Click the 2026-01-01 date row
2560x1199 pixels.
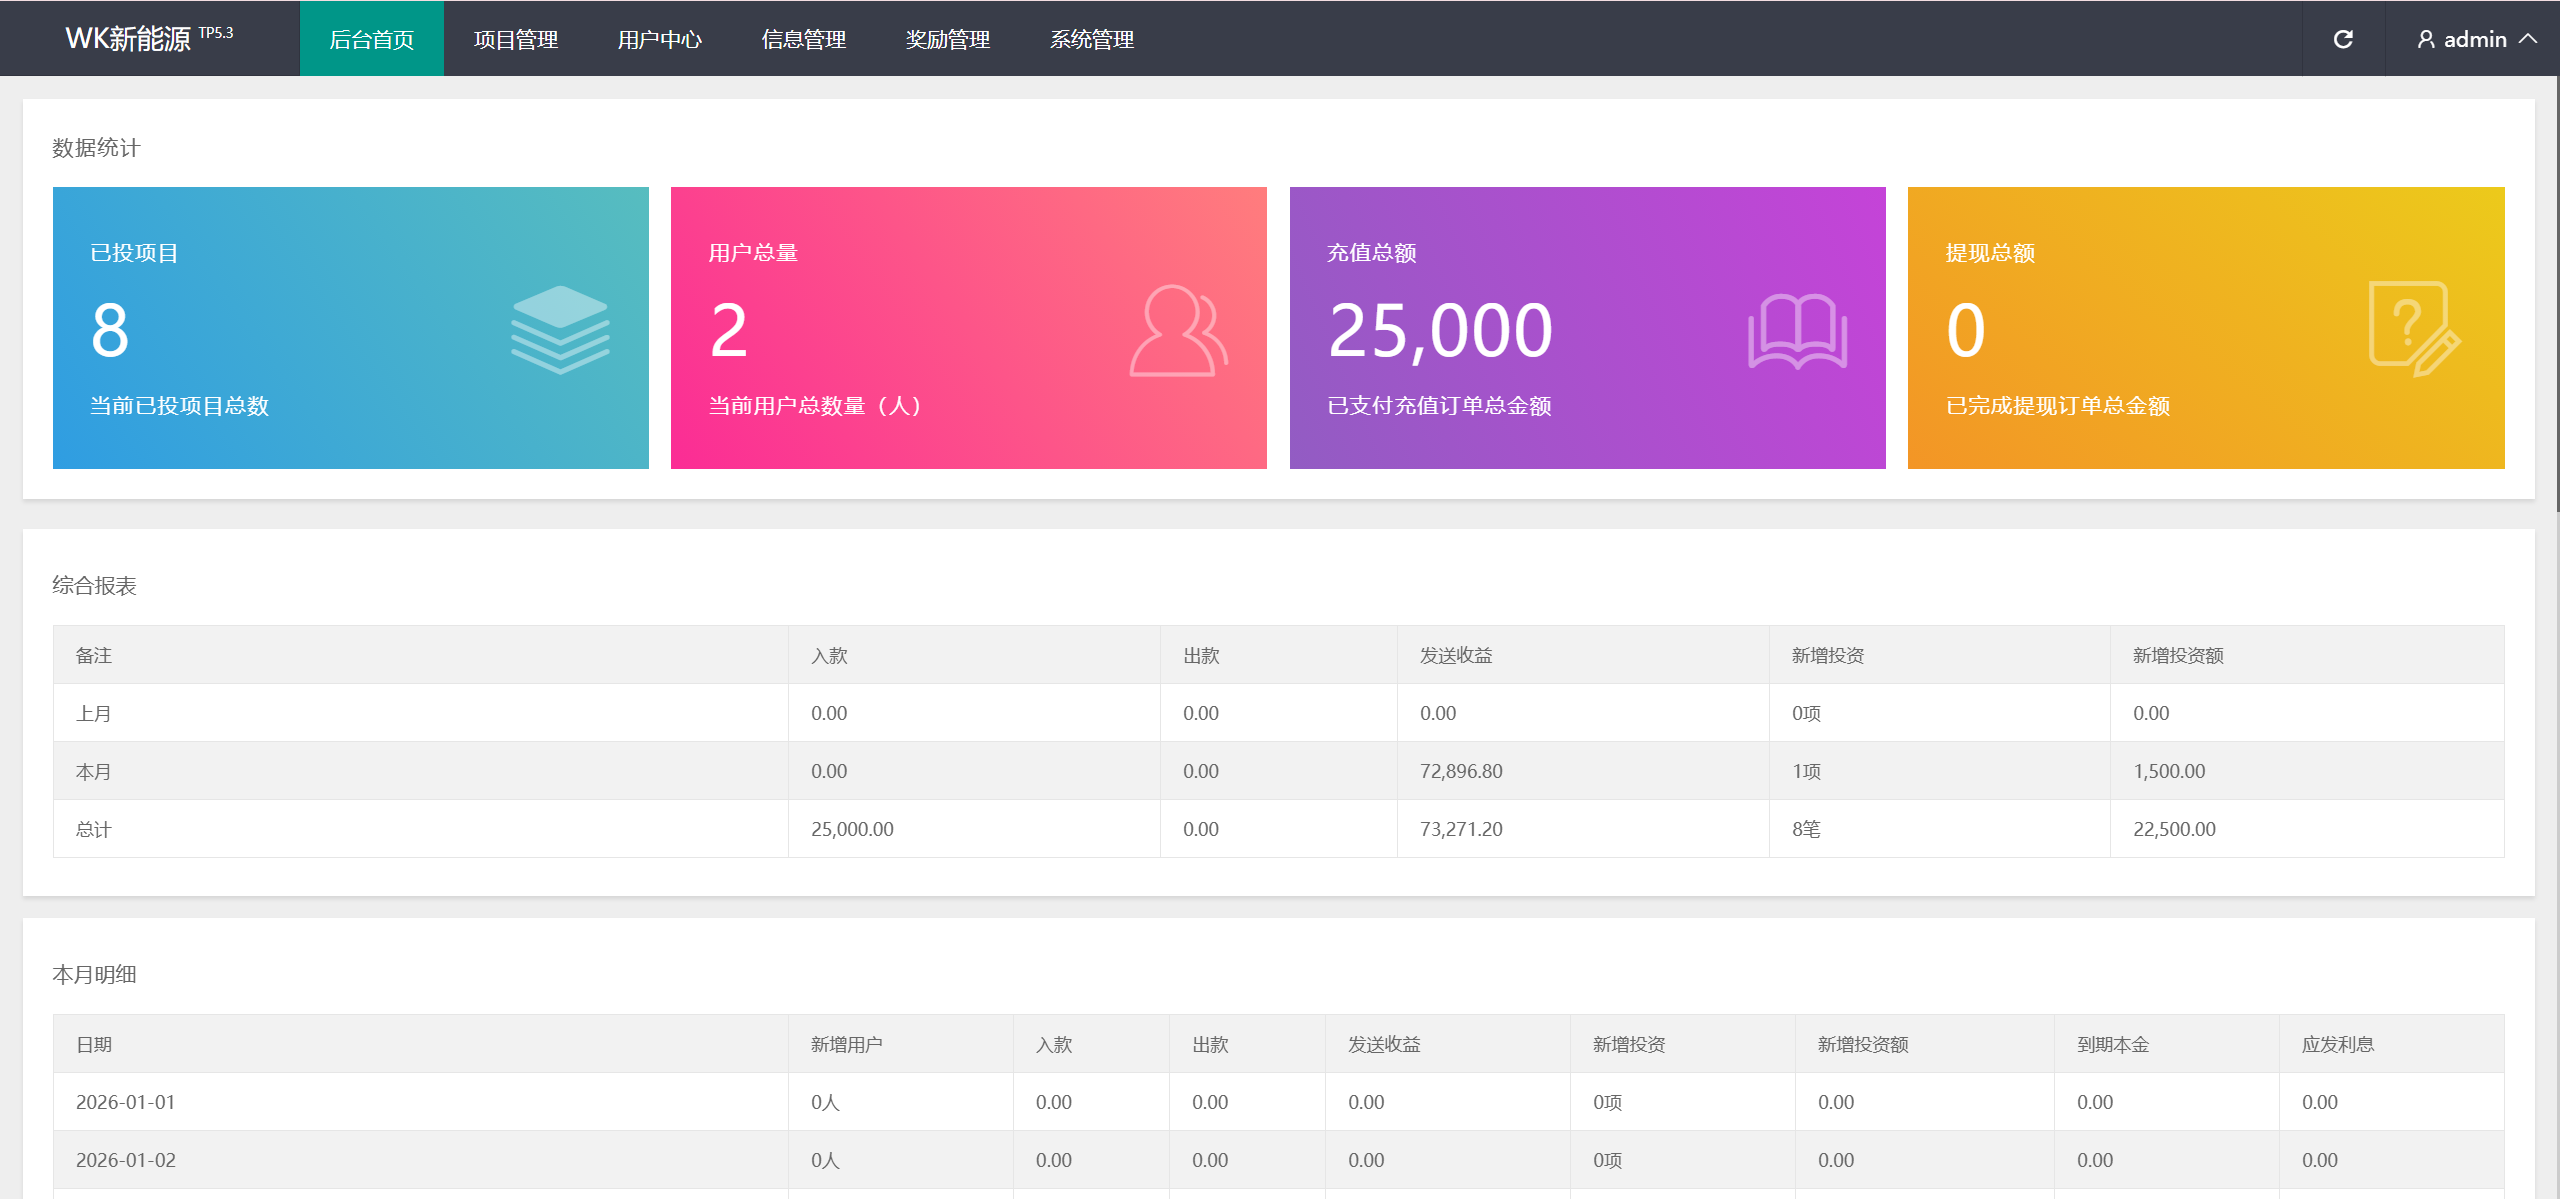(126, 1102)
